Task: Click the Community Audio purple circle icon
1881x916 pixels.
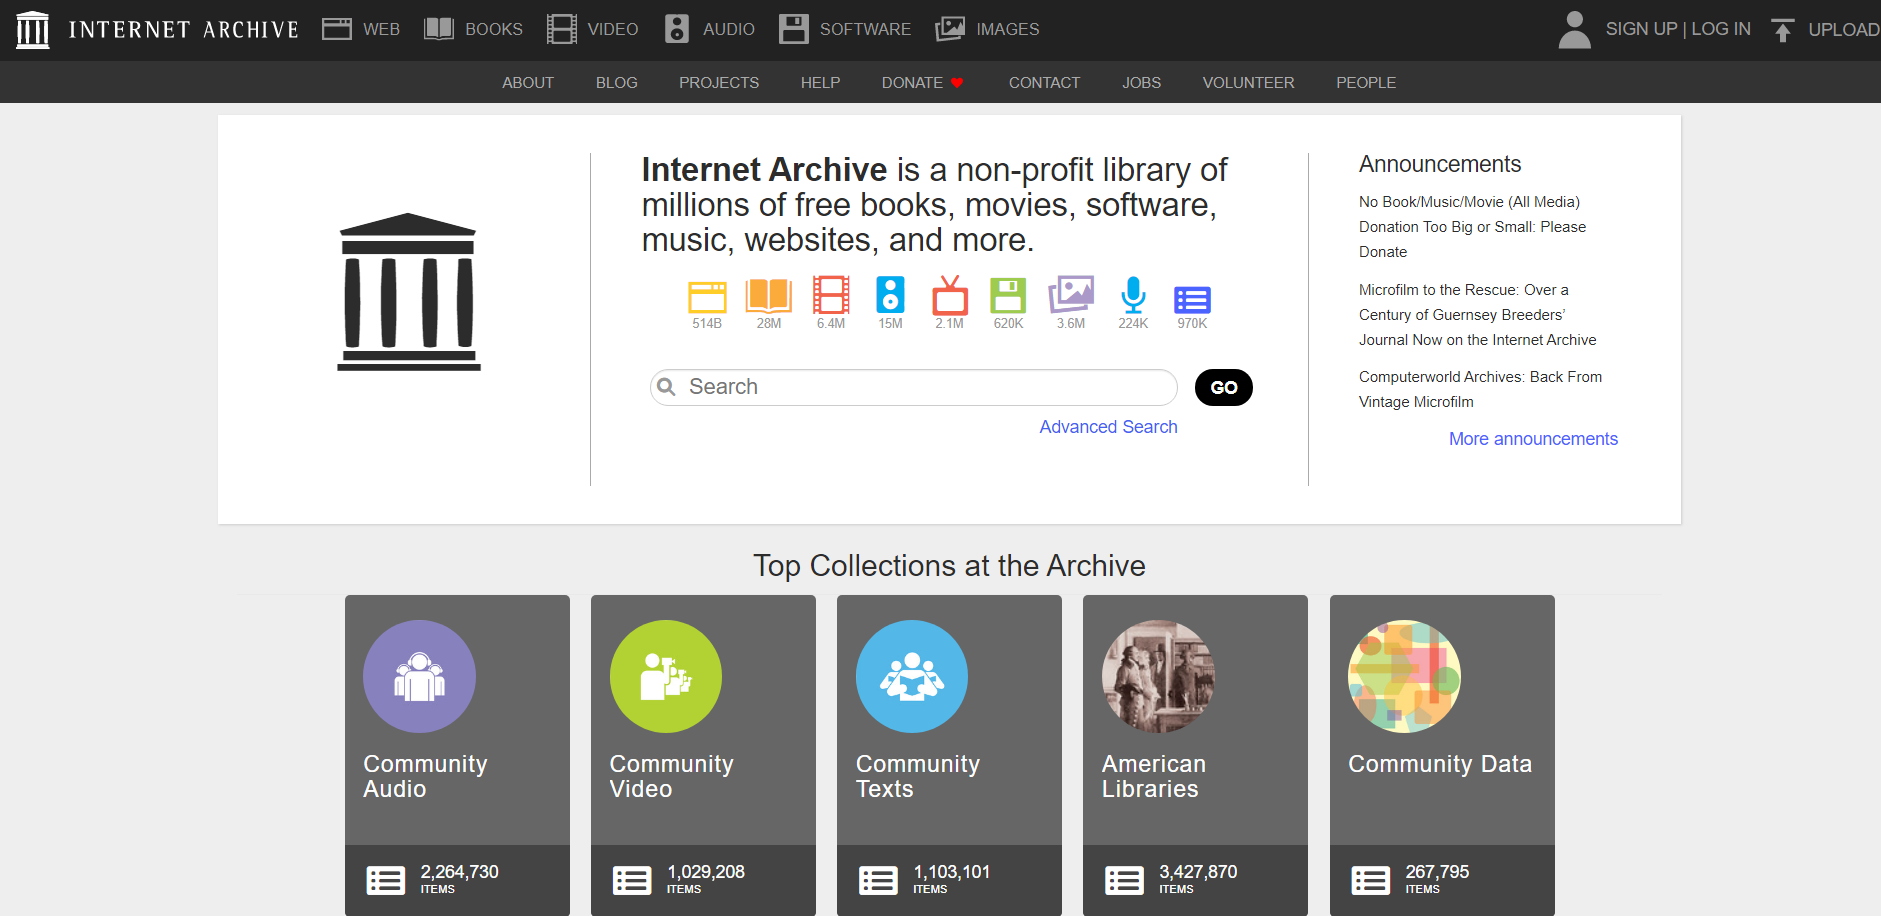Action: coord(419,676)
